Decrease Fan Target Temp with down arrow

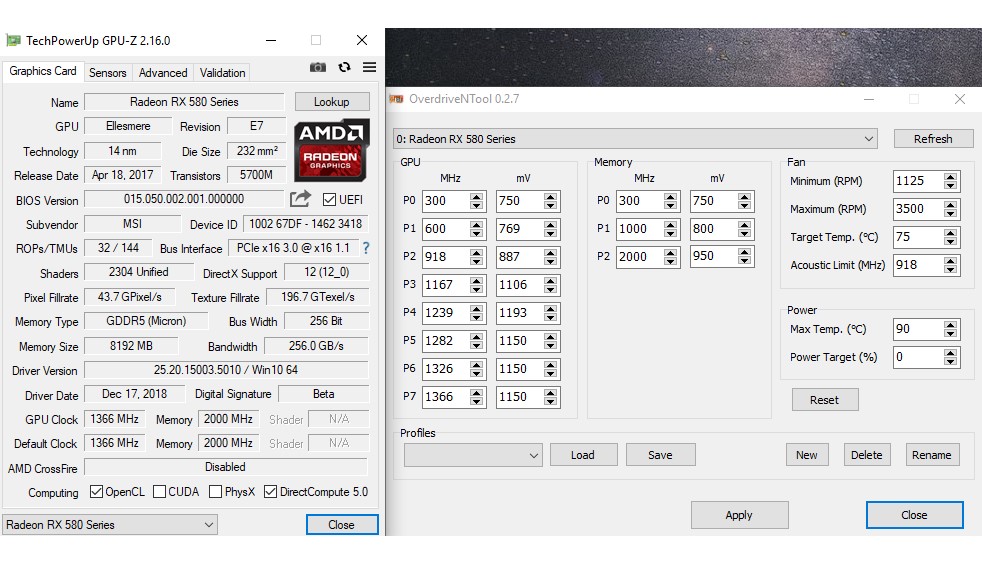[x=951, y=242]
